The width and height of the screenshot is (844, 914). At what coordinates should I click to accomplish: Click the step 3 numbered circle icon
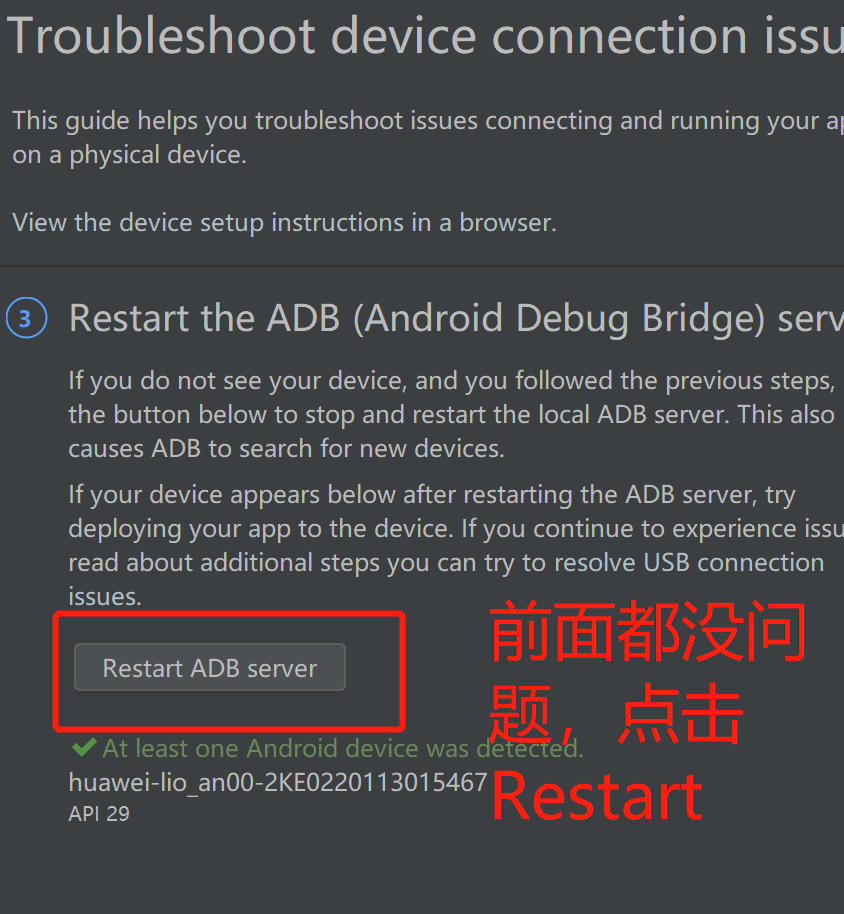(x=26, y=317)
